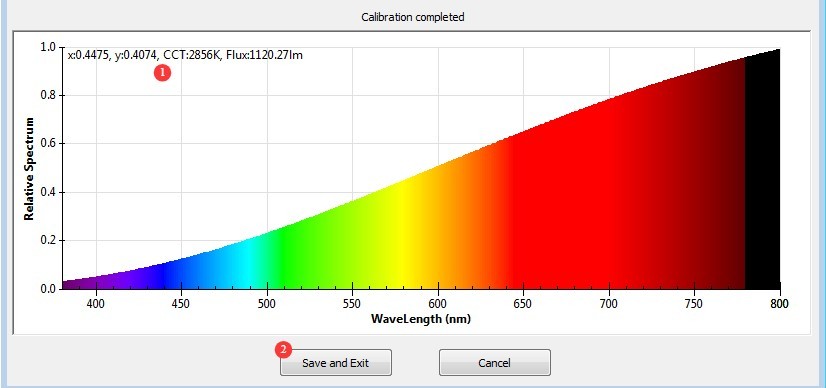This screenshot has width=826, height=388.
Task: Click the 1.0 relative spectrum tick label
Action: tap(48, 47)
